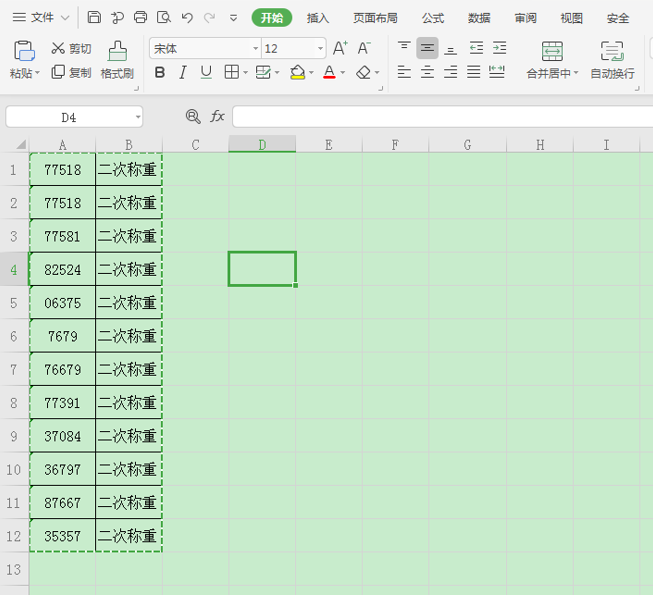Click the red font color A icon
653x596 pixels.
(x=329, y=72)
